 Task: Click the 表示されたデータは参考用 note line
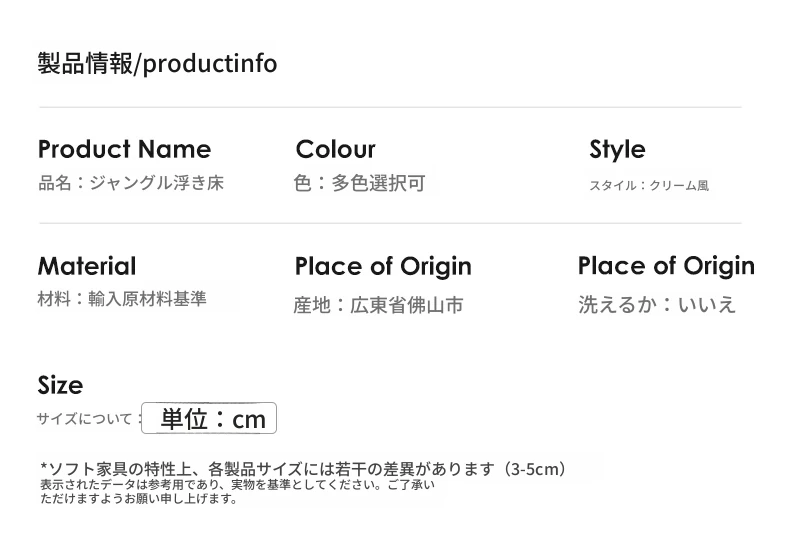(237, 485)
